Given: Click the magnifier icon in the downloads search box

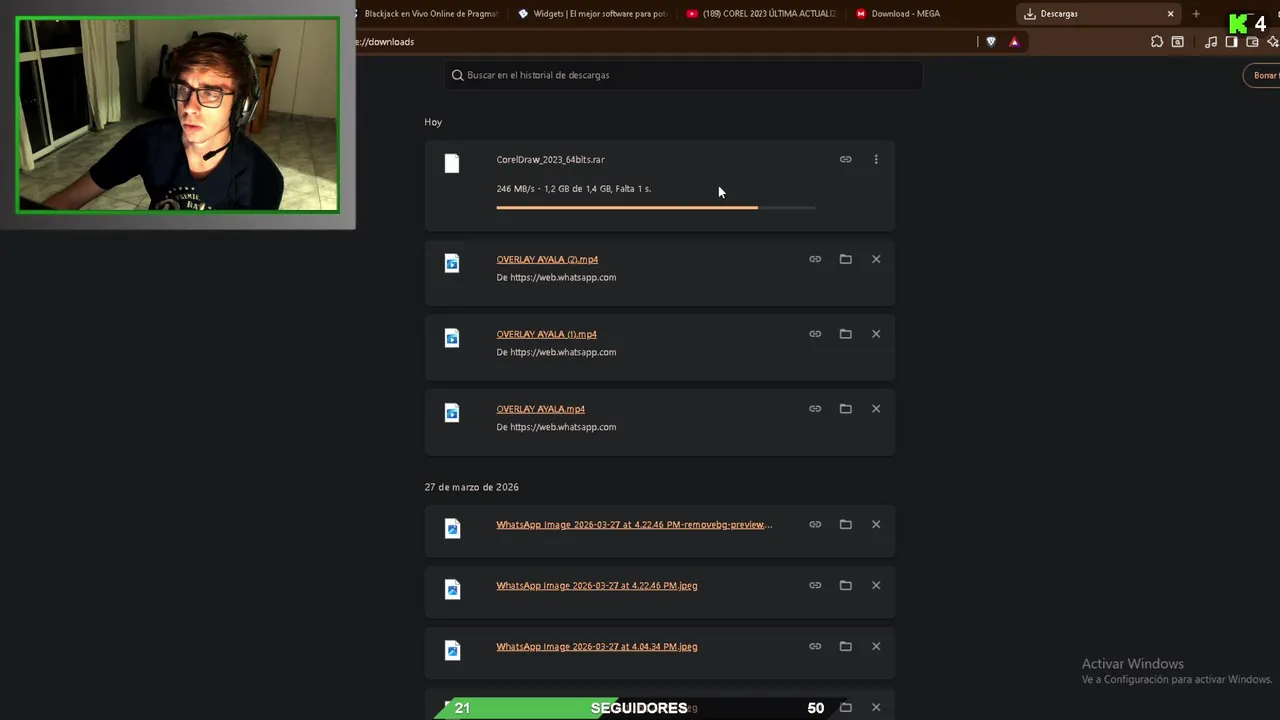Looking at the screenshot, I should tap(458, 75).
